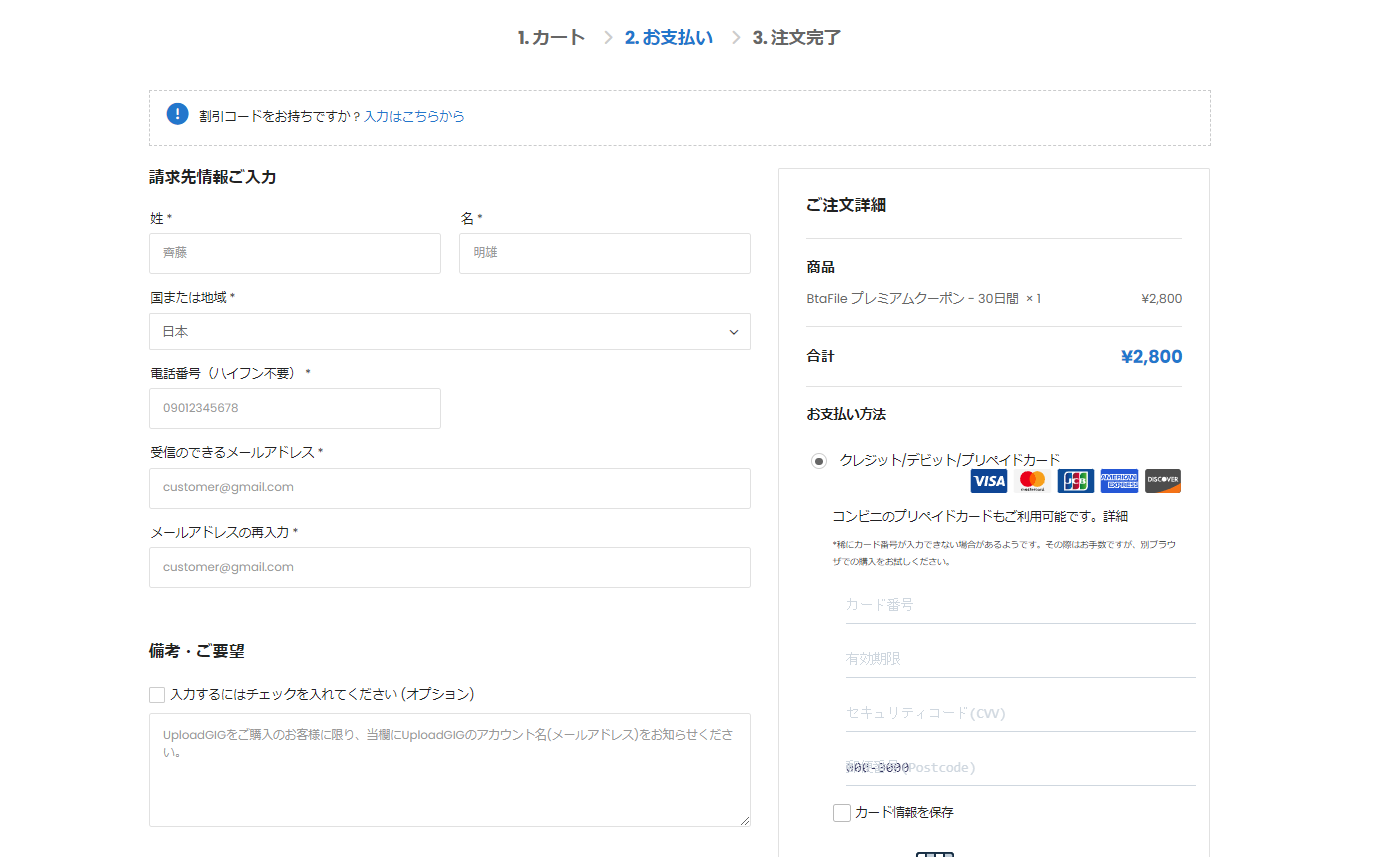Select the クレジットカード payment radio button

[819, 461]
